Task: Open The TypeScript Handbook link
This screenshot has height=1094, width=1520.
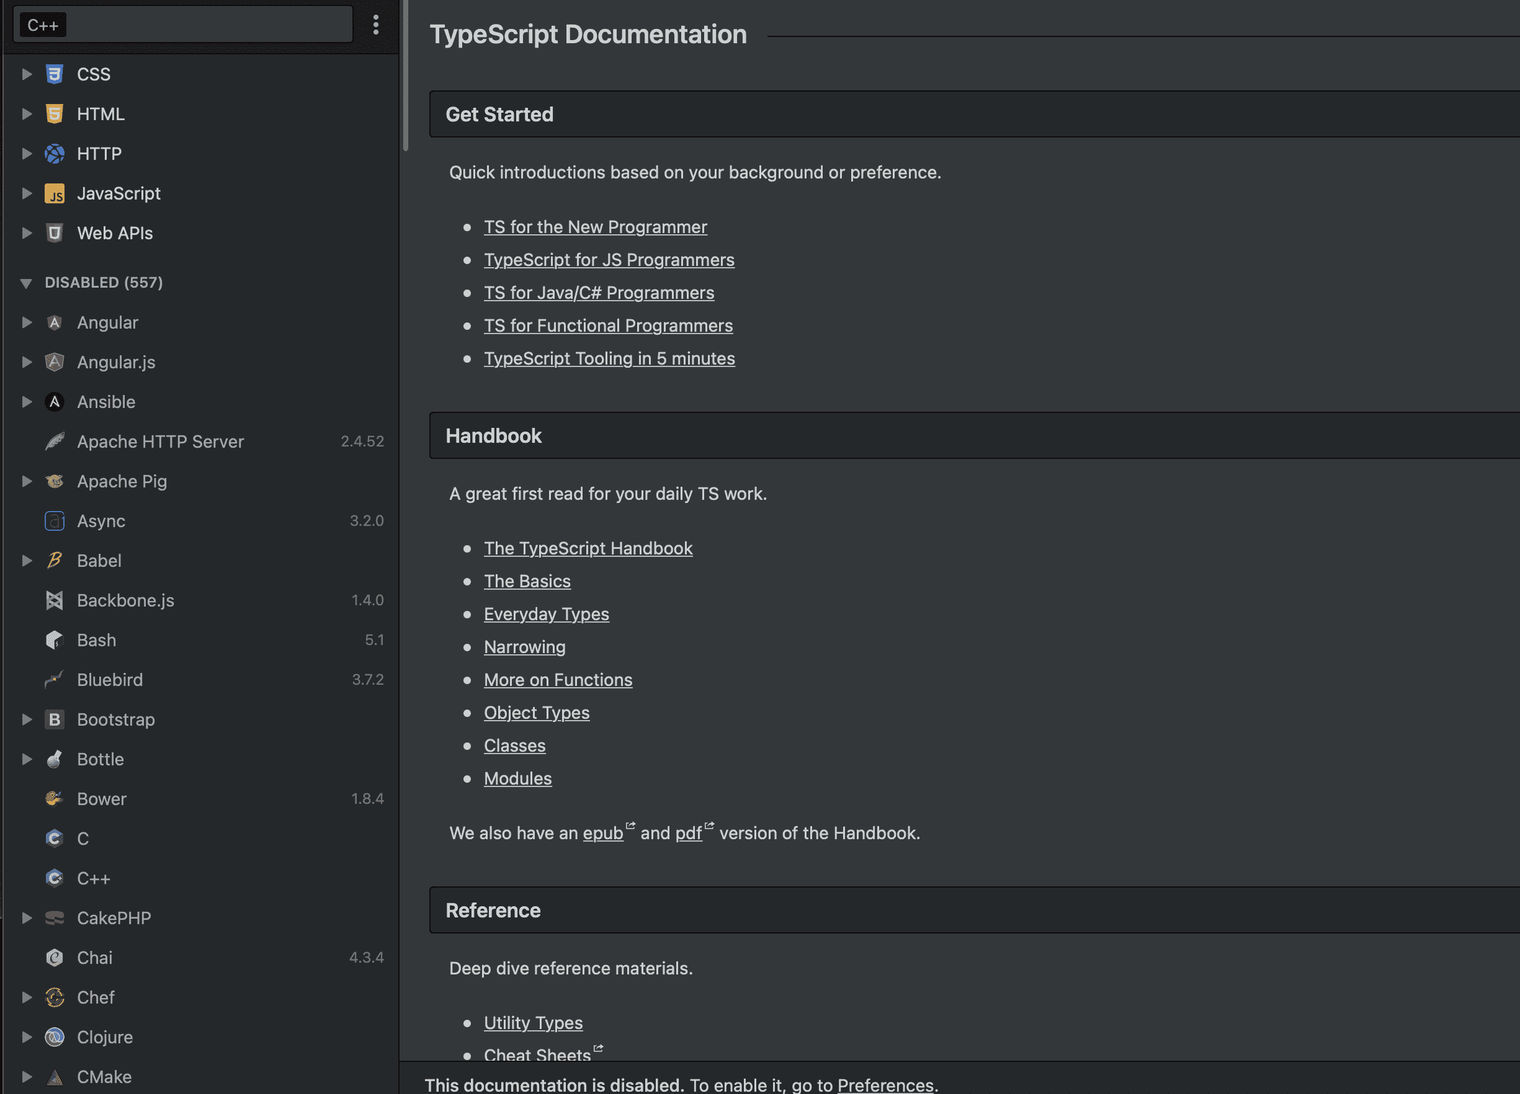Action: pos(588,548)
